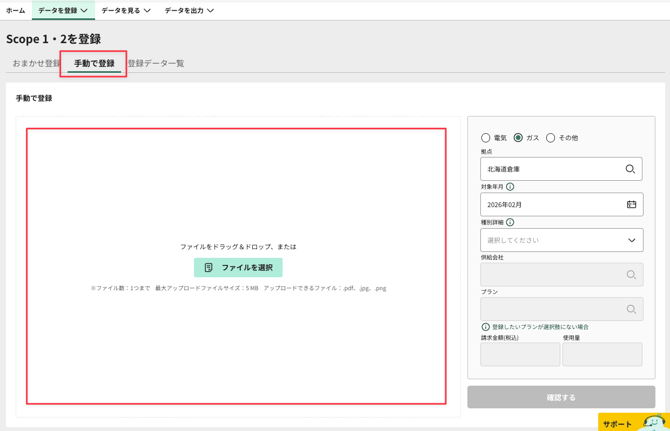Switch to 登録データ一覧 tab
This screenshot has height=431, width=670.
(x=156, y=64)
